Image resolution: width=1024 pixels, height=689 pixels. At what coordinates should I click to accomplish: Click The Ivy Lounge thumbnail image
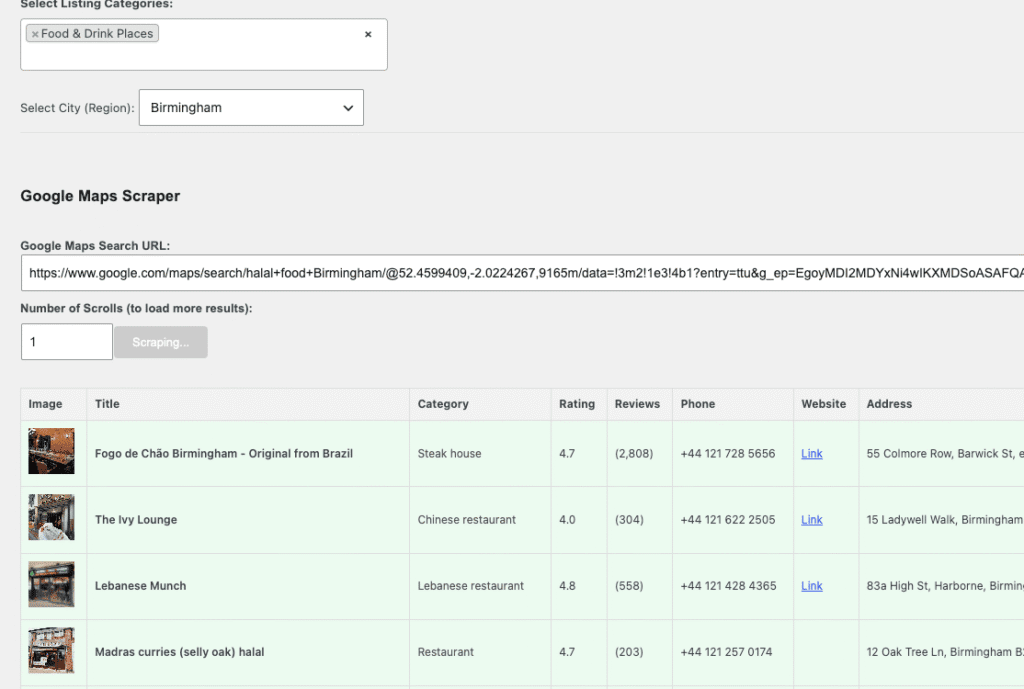52,517
